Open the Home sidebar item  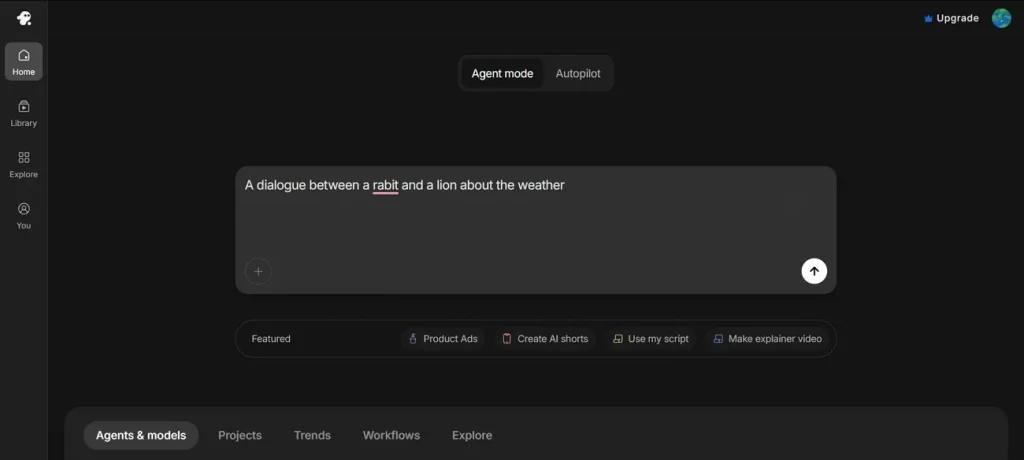point(24,62)
